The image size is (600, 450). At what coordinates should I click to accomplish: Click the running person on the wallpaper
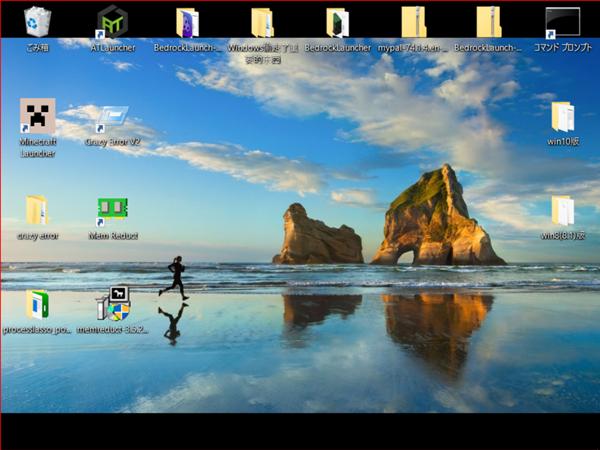[175, 277]
